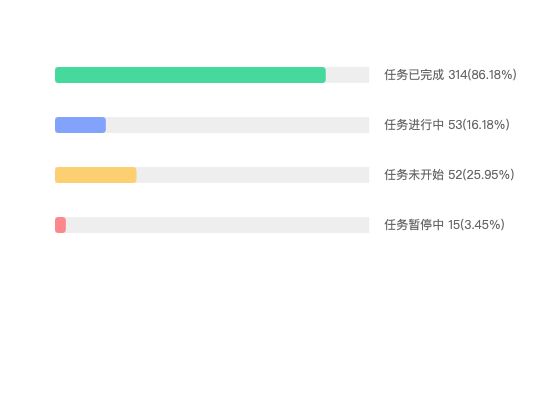Click the yellow 任务未开始 progress fill
Viewport: 550px width, 420px height.
96,175
